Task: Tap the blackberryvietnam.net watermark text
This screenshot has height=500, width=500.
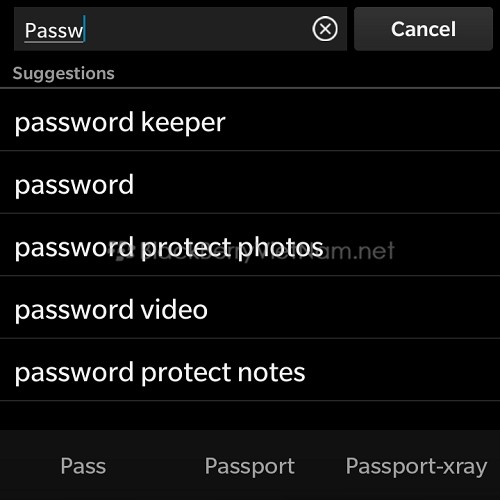Action: pos(255,251)
